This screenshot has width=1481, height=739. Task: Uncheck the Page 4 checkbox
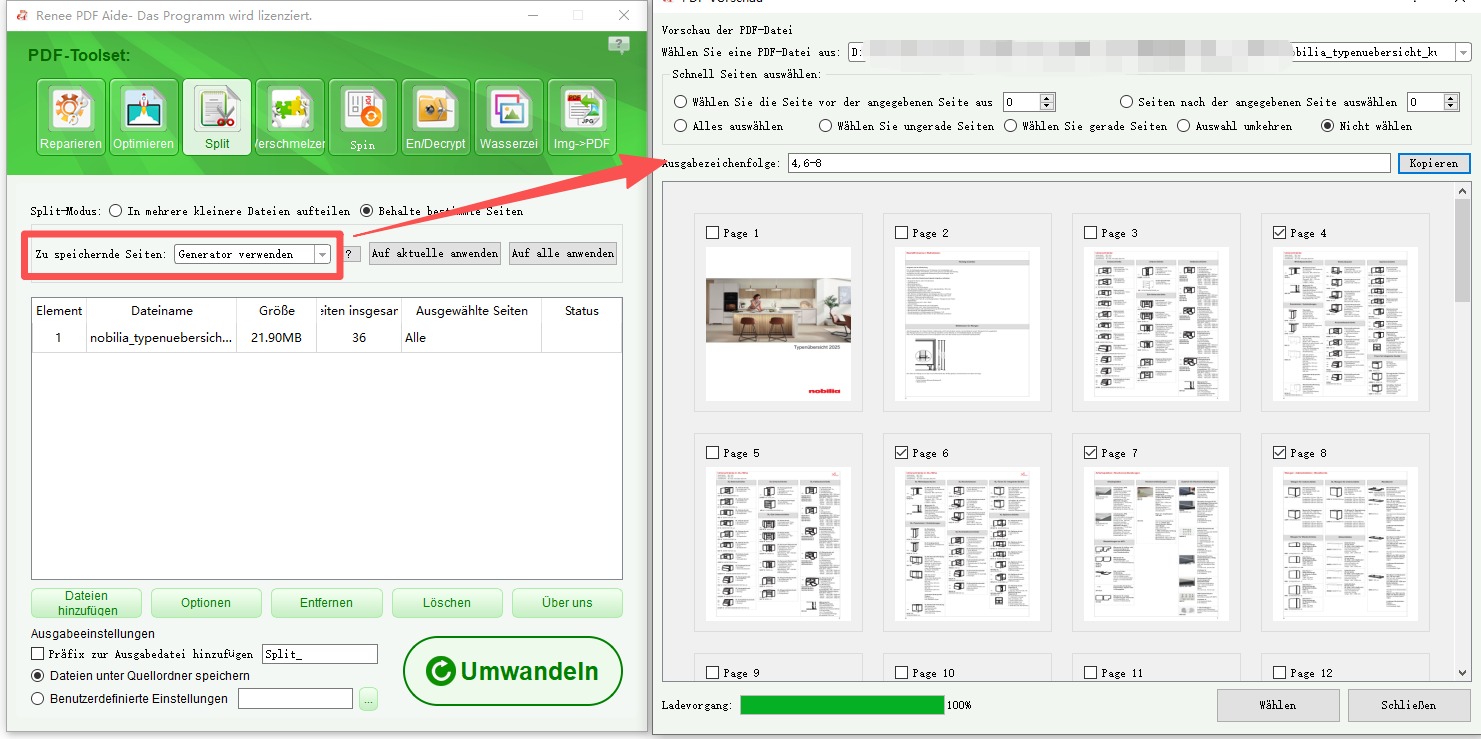pos(1280,233)
